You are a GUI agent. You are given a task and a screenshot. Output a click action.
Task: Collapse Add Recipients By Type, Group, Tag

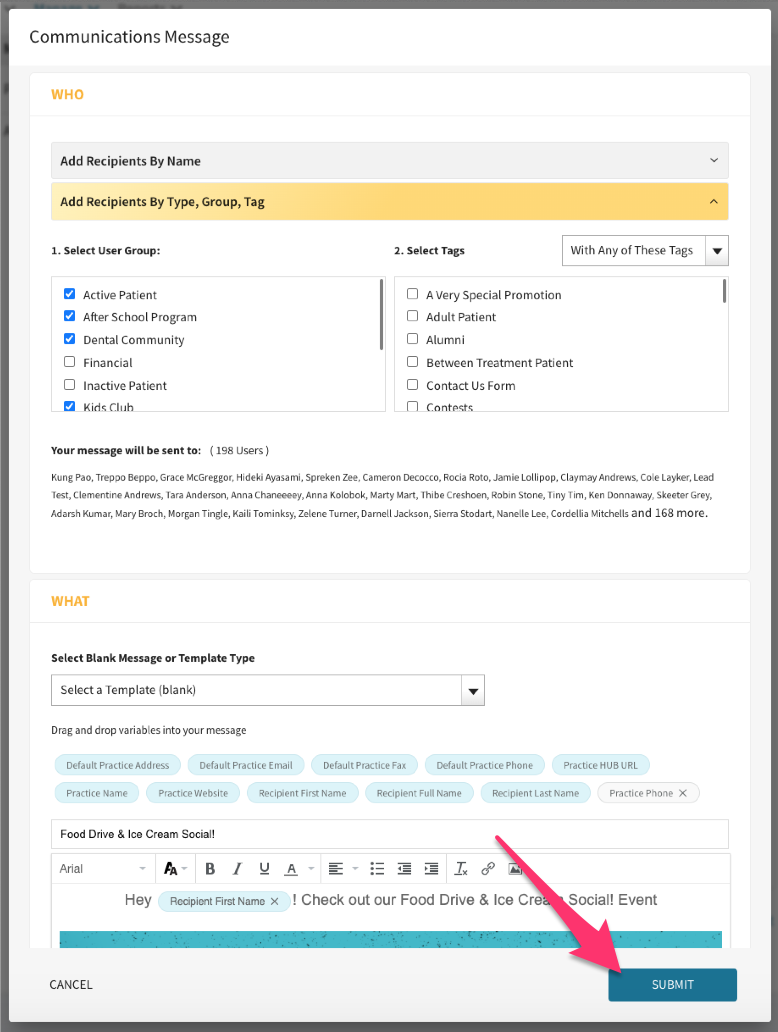pos(390,201)
